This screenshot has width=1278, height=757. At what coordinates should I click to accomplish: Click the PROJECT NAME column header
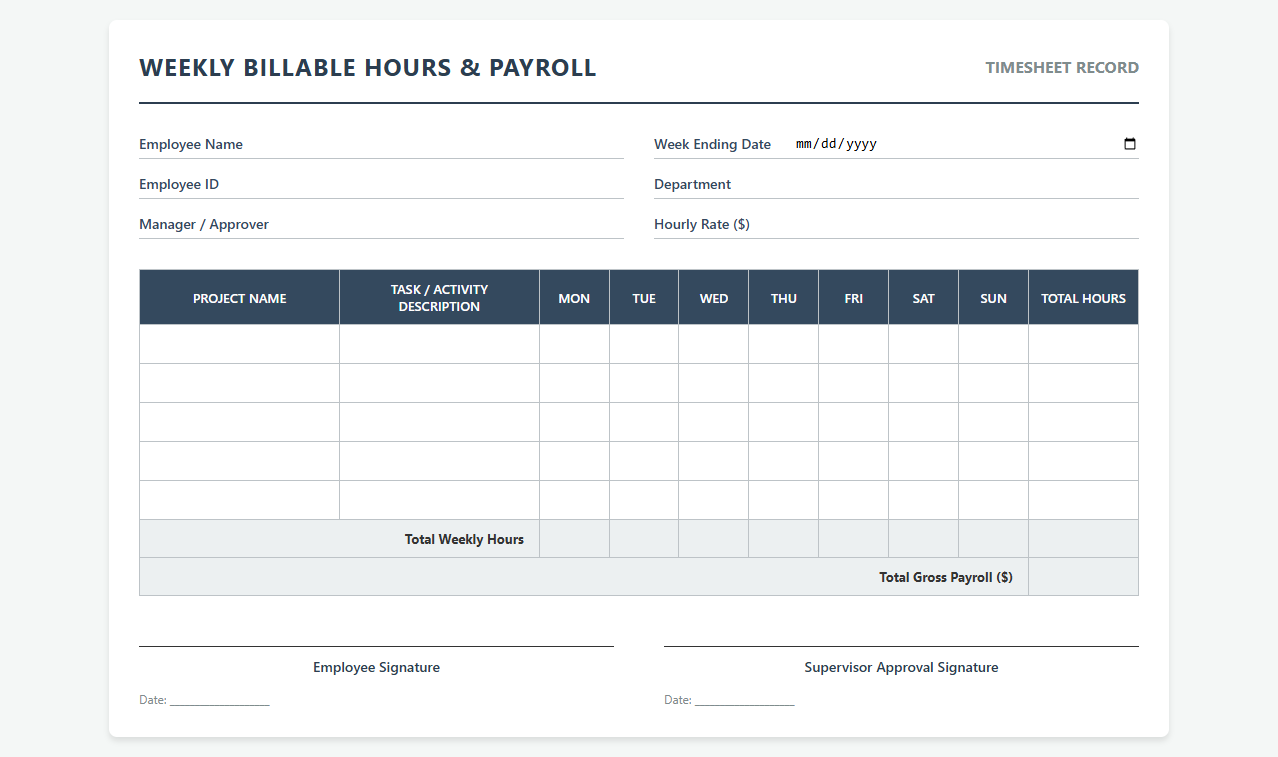click(240, 298)
